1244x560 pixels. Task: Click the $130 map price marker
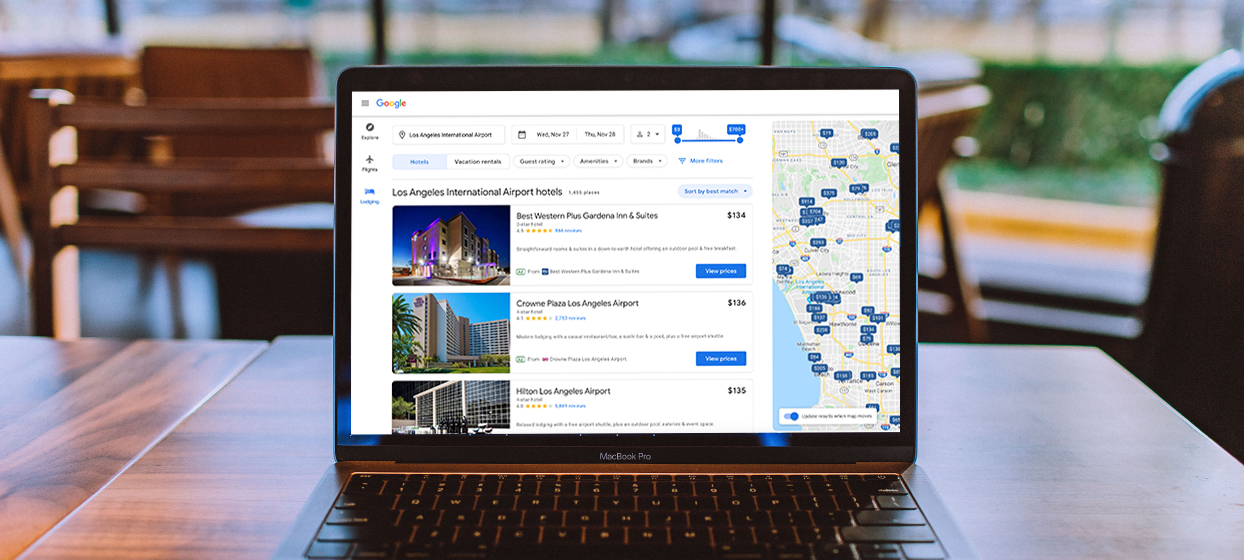tap(893, 348)
